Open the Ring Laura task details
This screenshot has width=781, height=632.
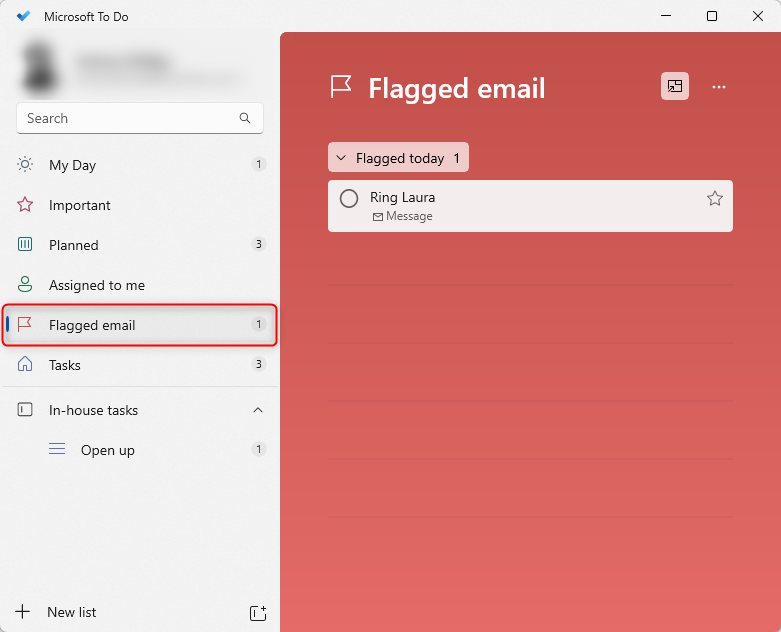pos(530,206)
